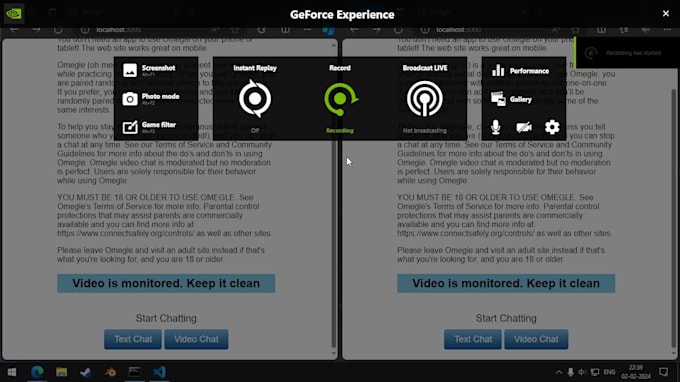Click refresh in the right browser toolbar
This screenshot has height=382, width=680.
point(398,30)
